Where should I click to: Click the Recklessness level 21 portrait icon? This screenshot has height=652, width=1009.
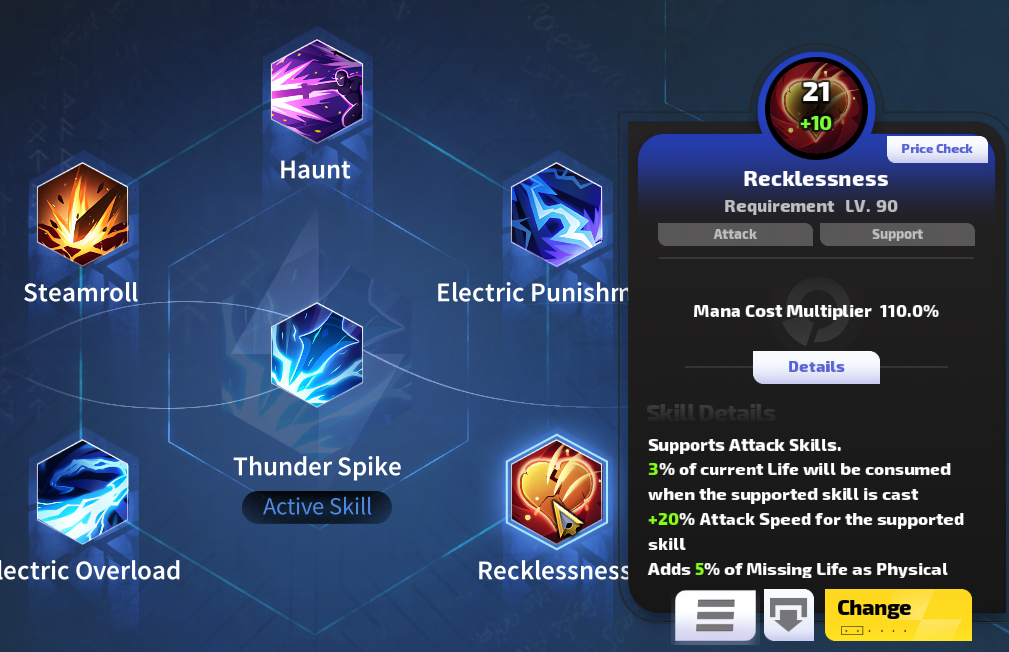816,107
